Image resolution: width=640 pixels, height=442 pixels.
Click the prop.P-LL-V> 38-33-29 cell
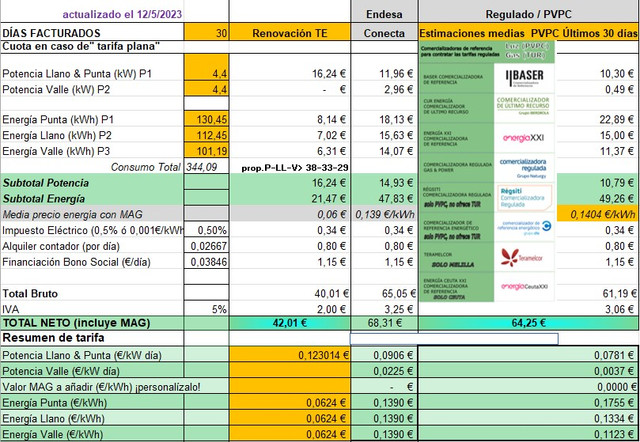pyautogui.click(x=295, y=167)
